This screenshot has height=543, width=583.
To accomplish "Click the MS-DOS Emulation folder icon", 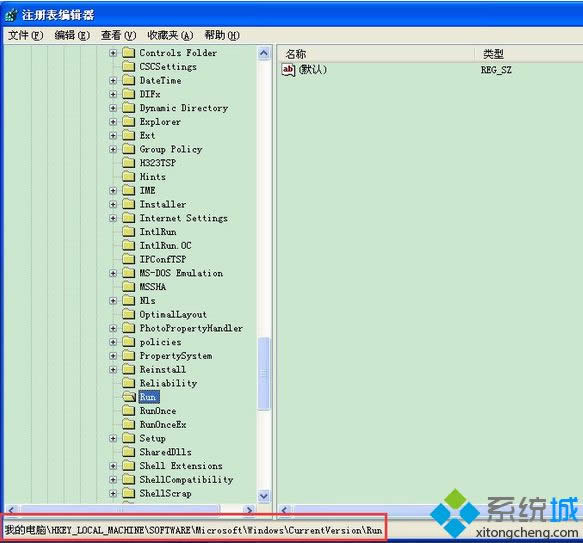I will tap(129, 273).
